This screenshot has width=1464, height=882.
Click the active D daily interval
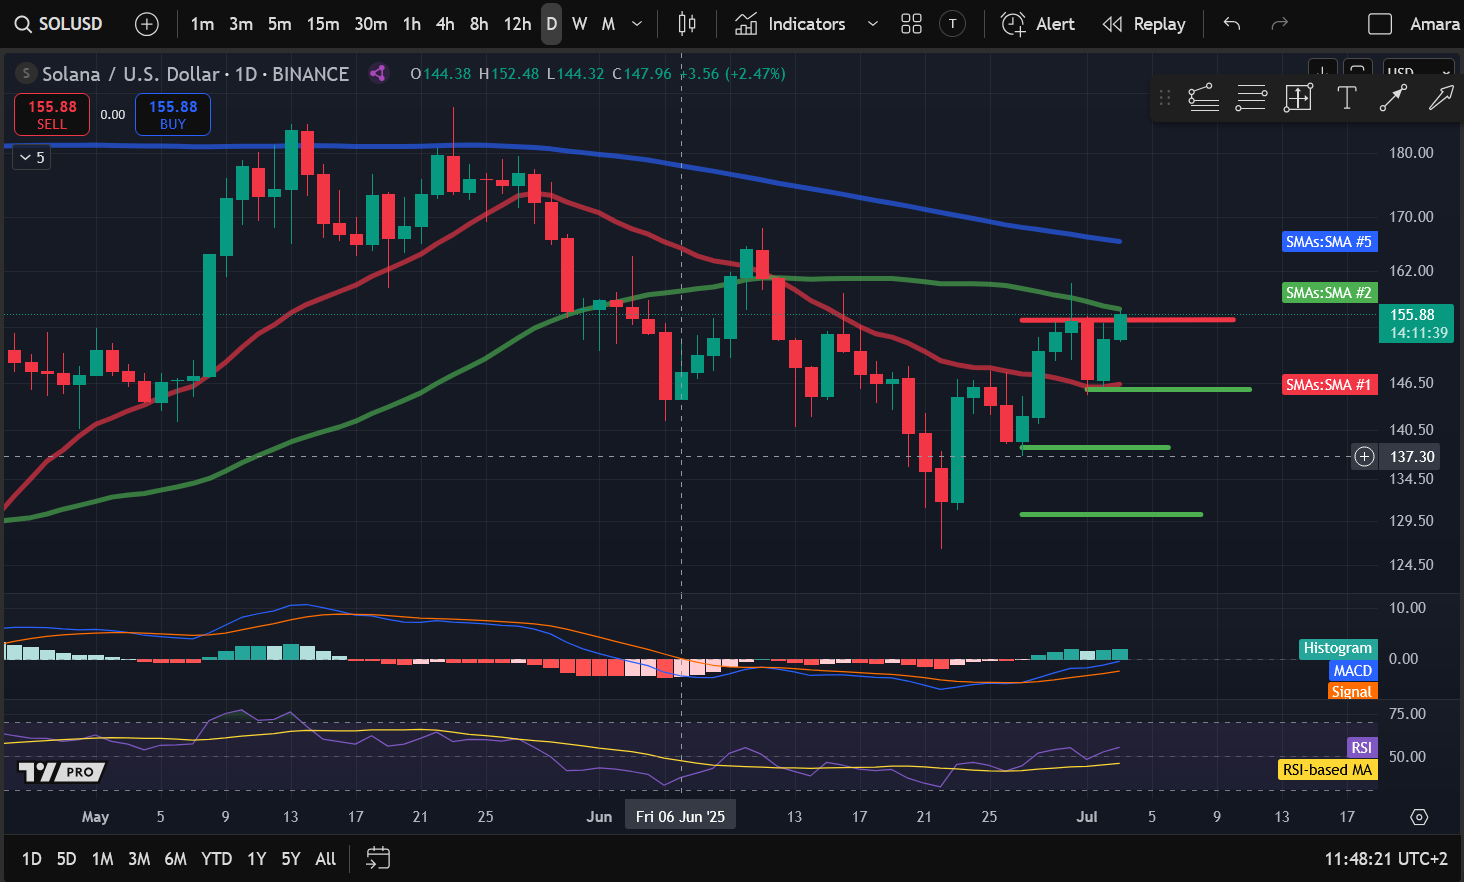552,24
